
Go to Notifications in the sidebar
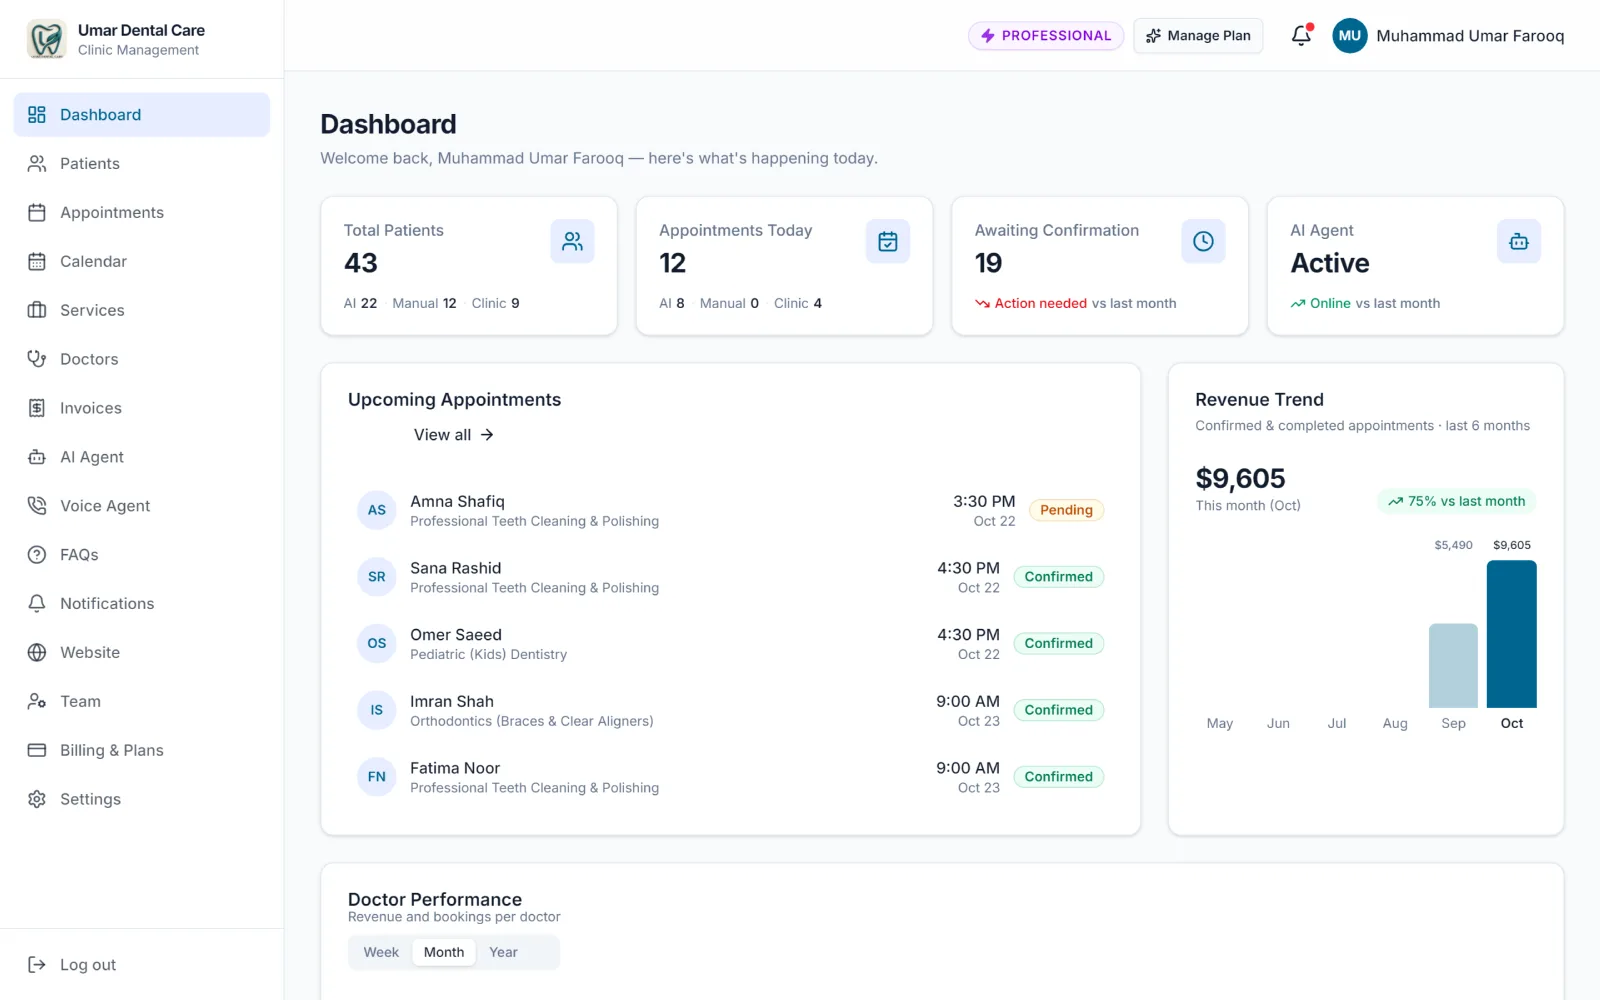pyautogui.click(x=142, y=604)
